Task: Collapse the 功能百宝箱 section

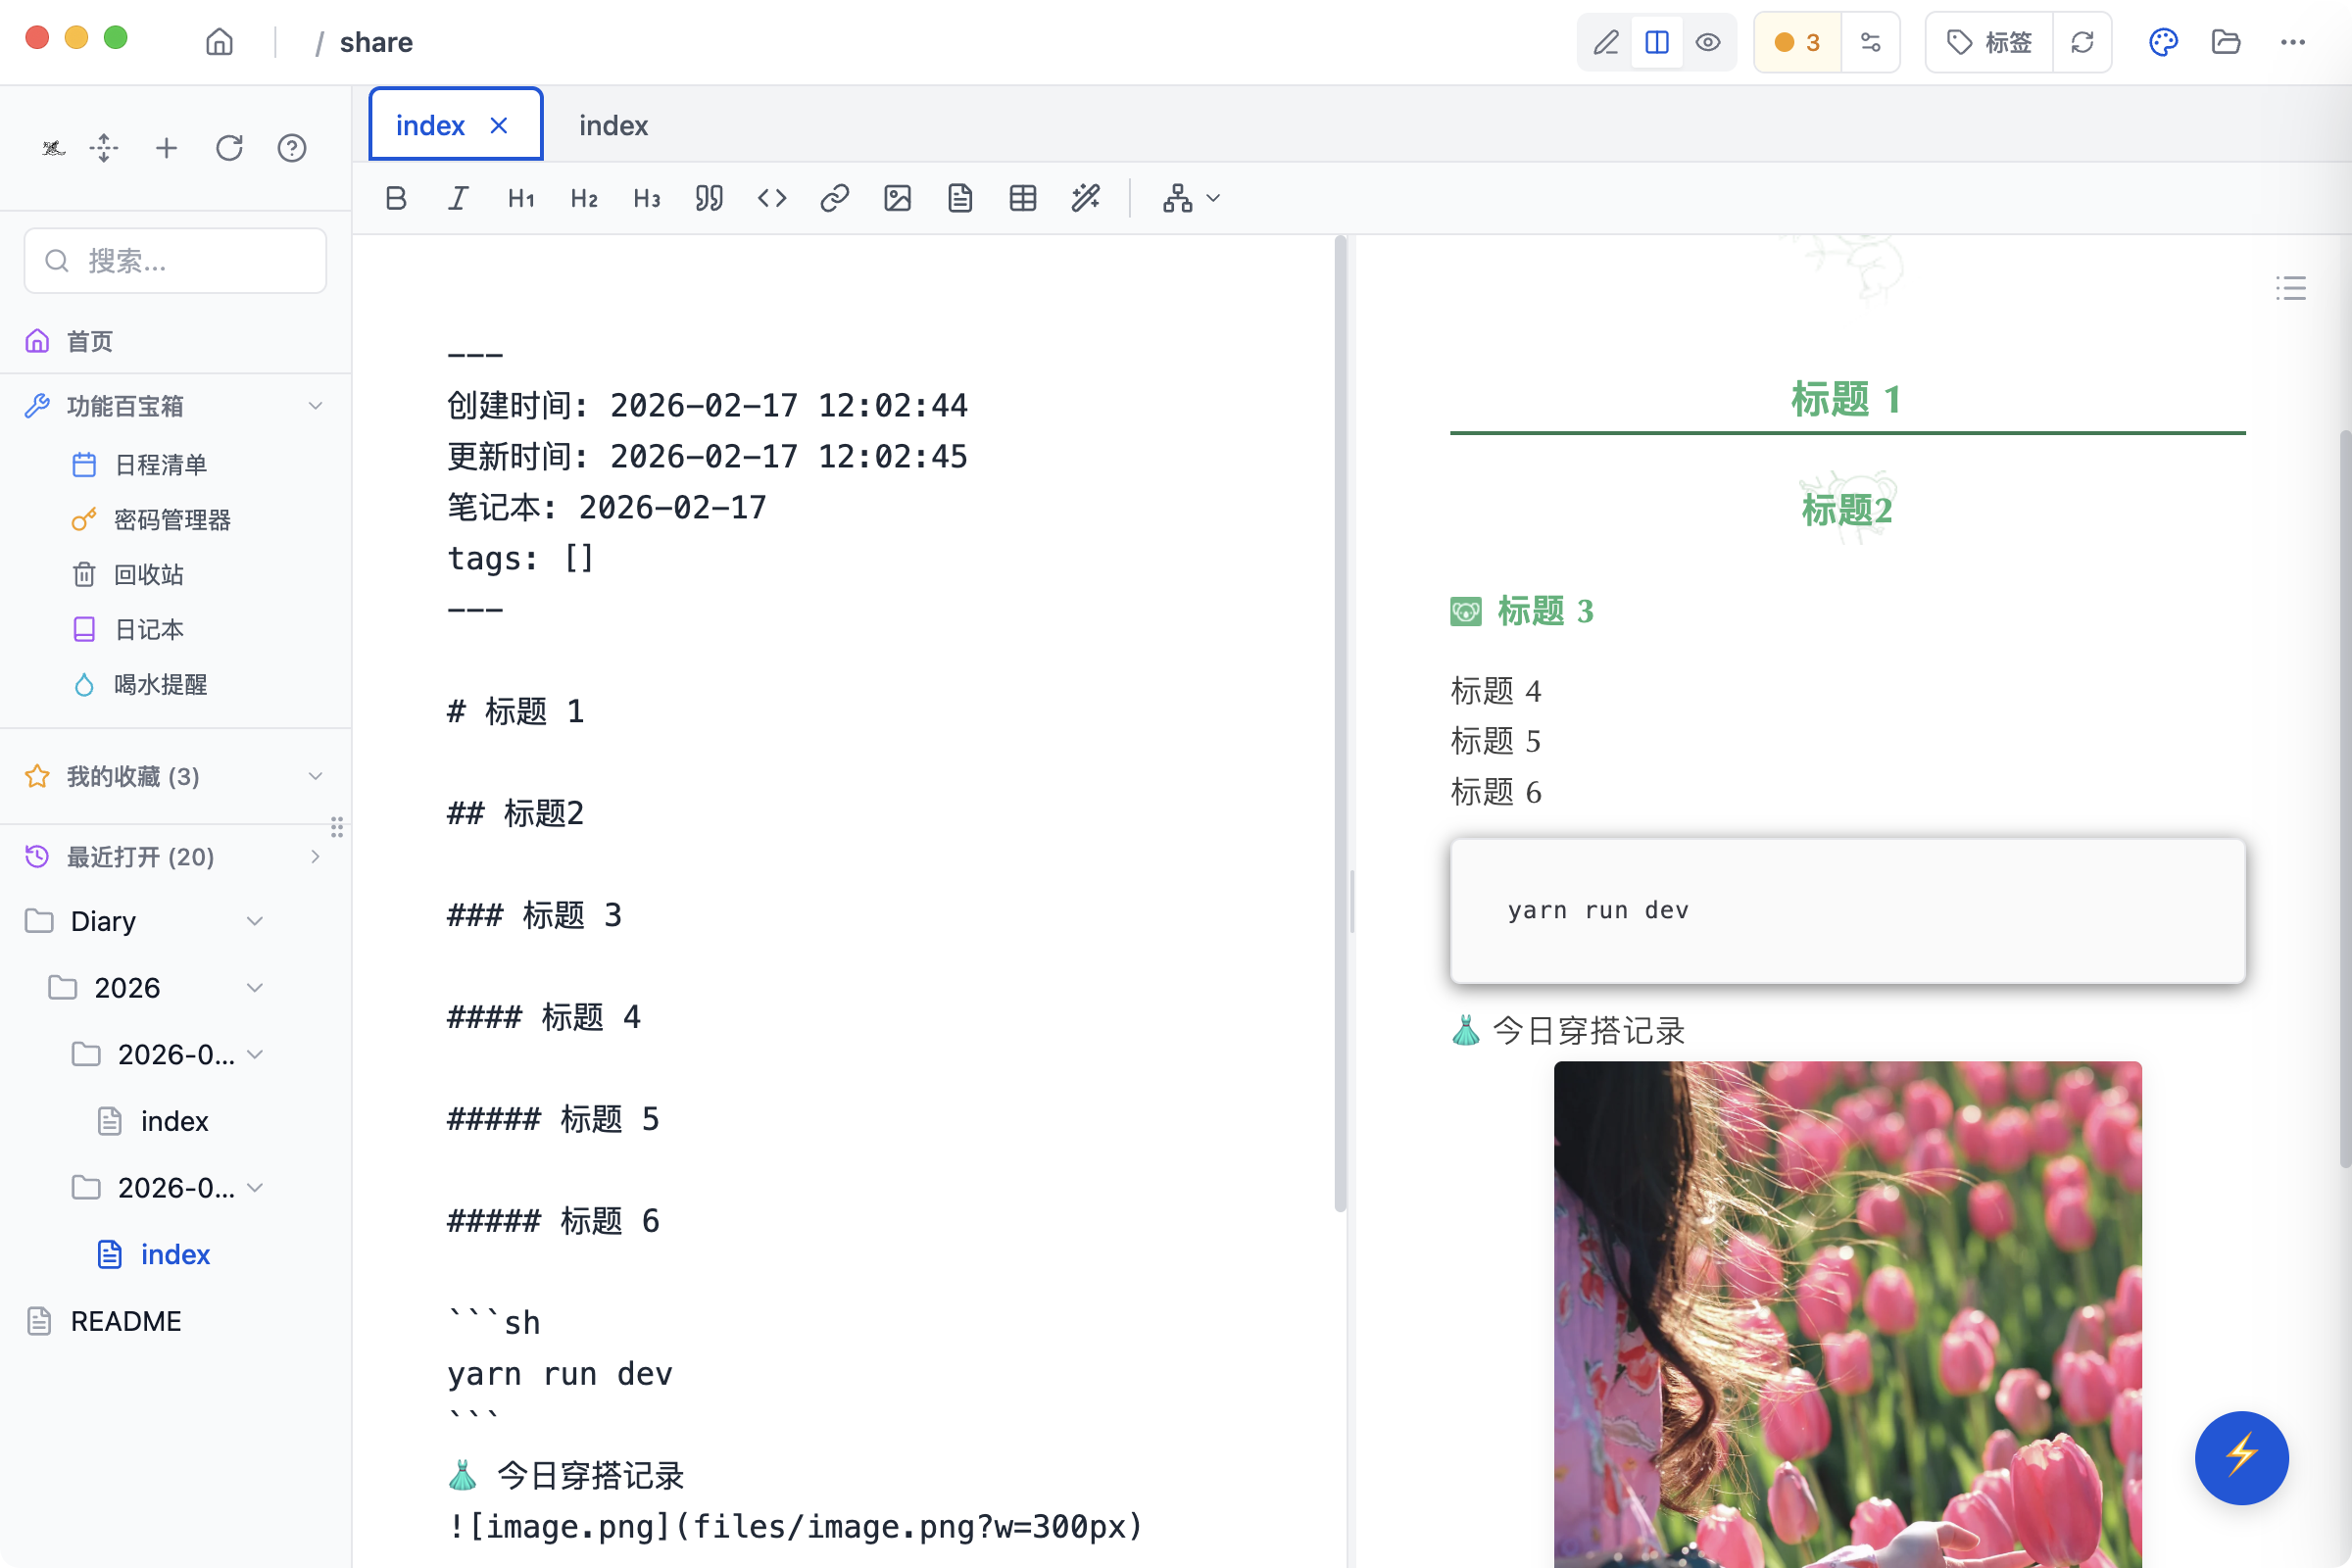Action: tap(316, 405)
